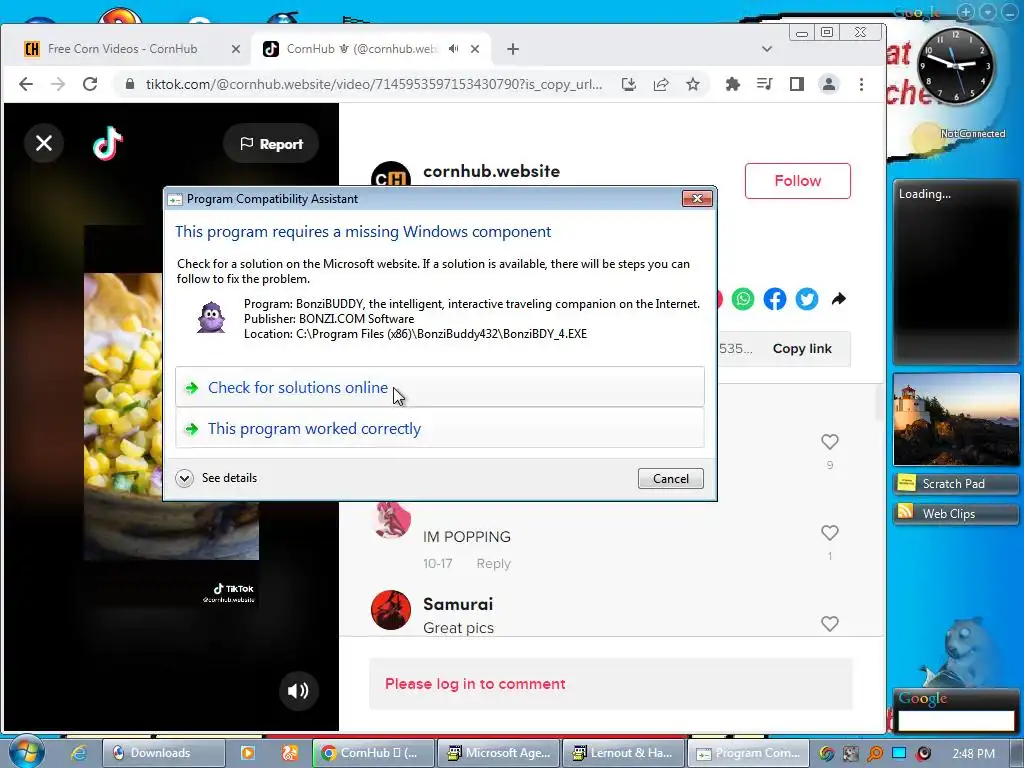Follow the cornhub.website account

797,181
